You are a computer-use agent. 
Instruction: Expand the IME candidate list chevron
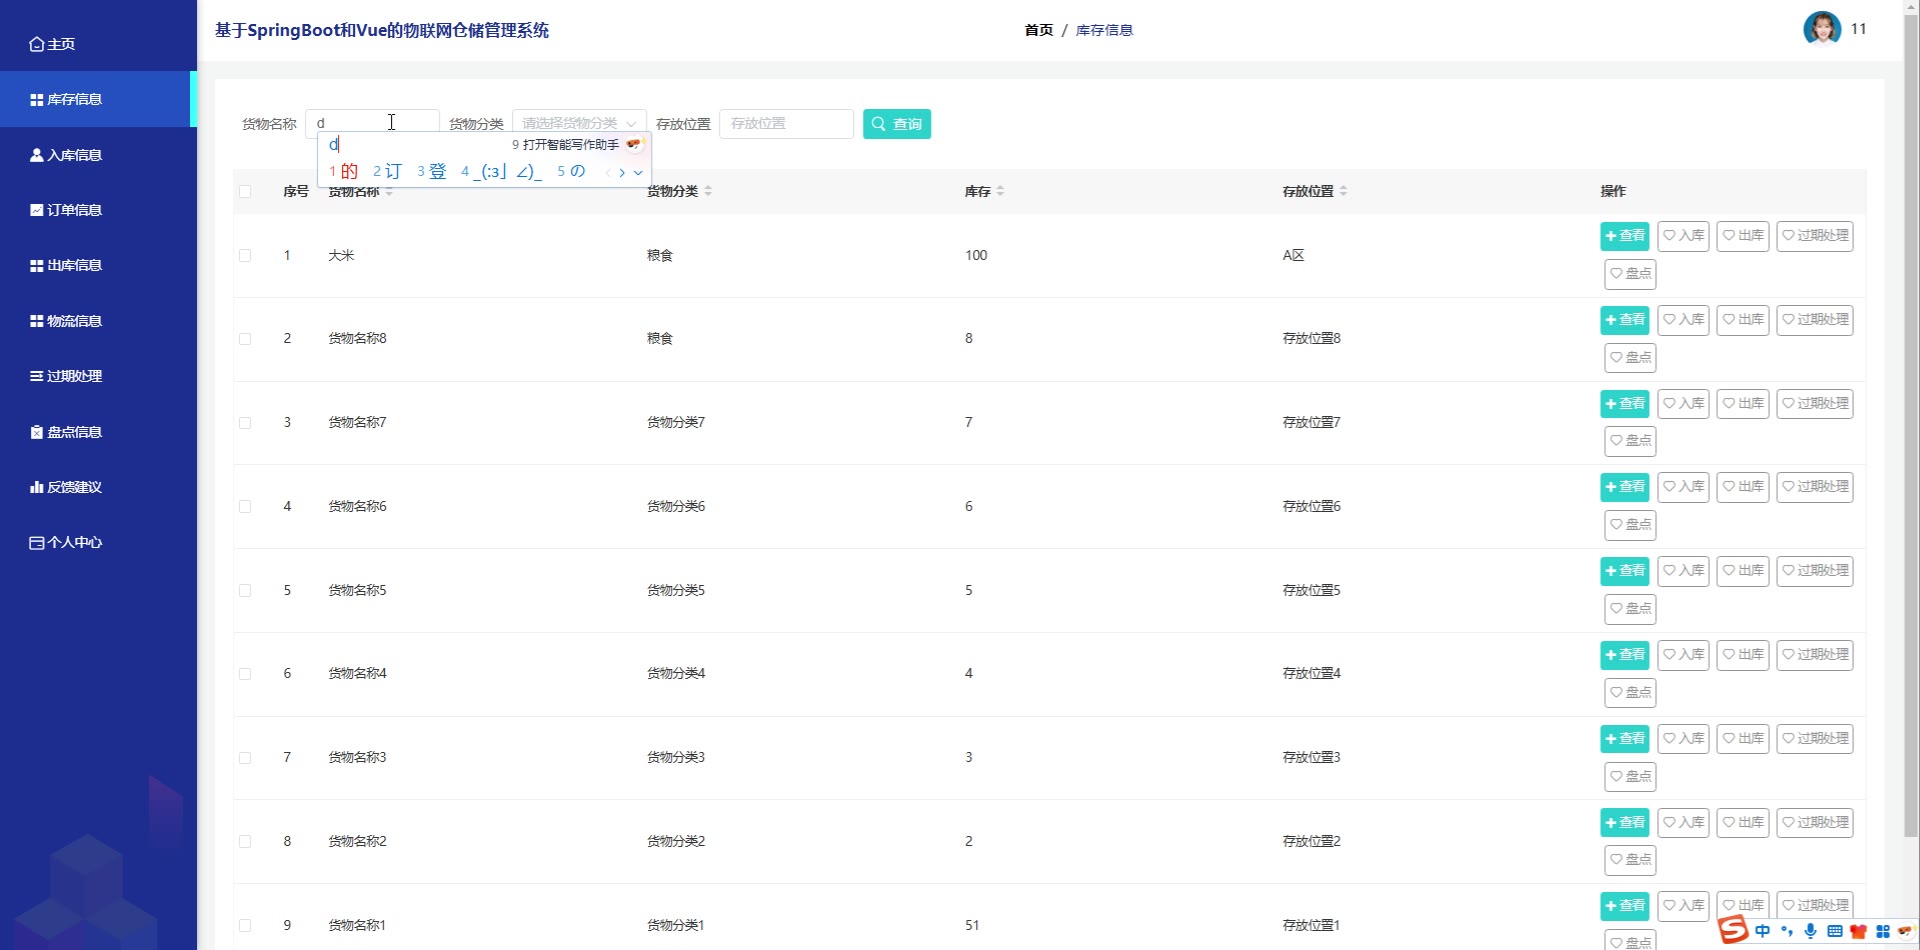coord(638,172)
